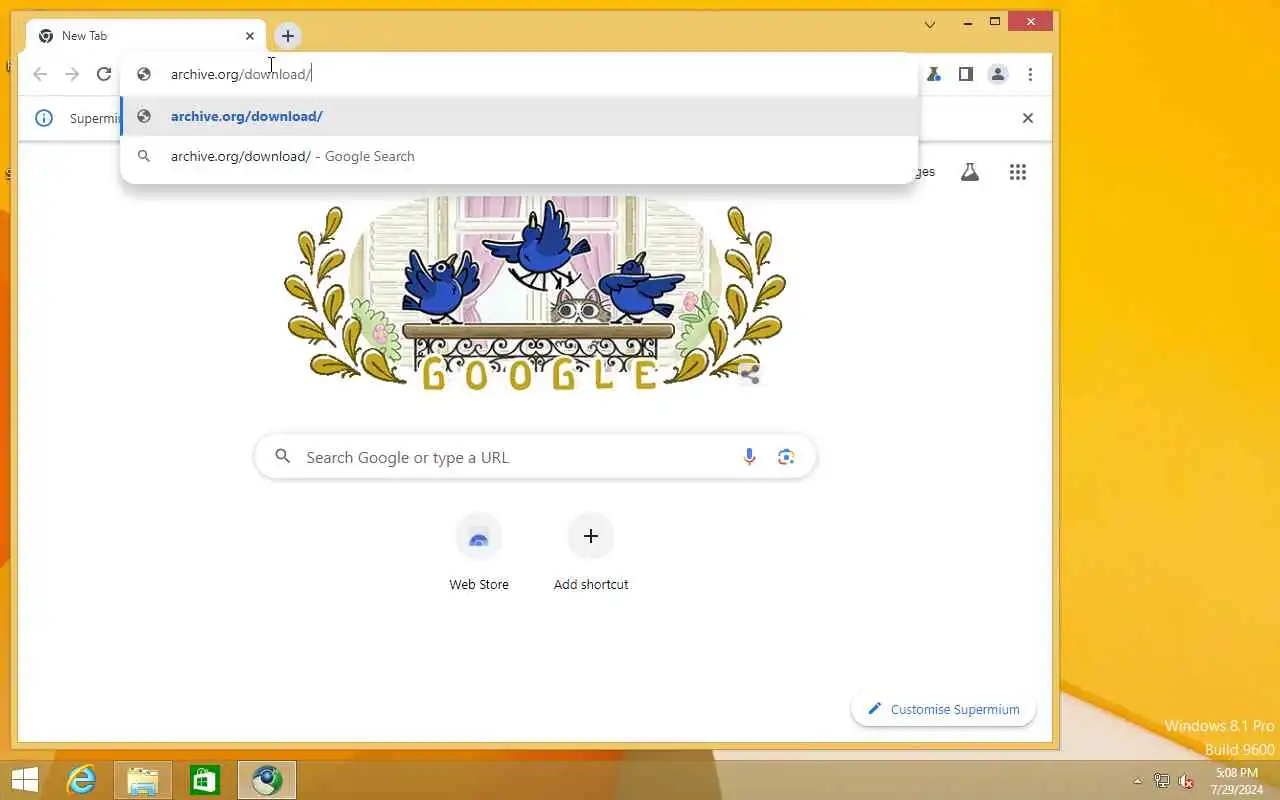Open the experiments flask icon in toolbar
1280x800 pixels.
(x=934, y=74)
